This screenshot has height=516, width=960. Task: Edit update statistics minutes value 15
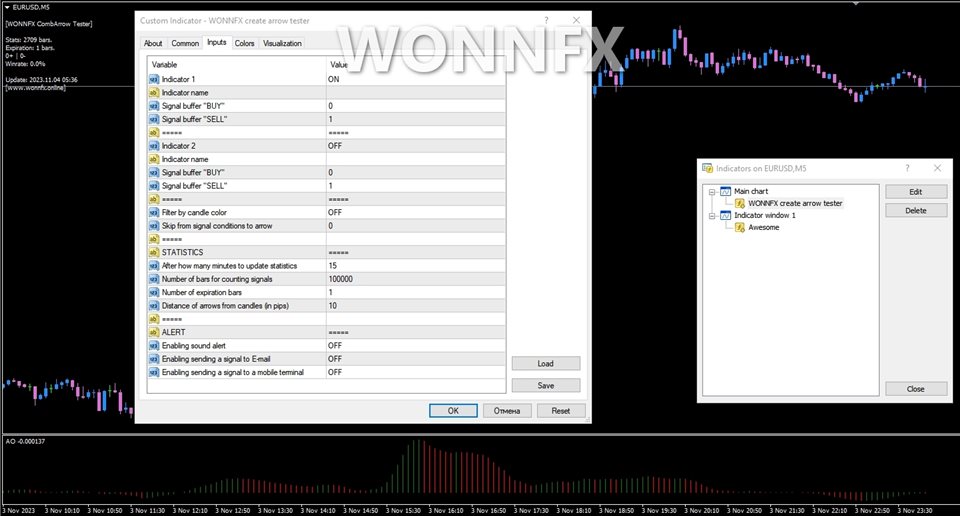point(416,266)
